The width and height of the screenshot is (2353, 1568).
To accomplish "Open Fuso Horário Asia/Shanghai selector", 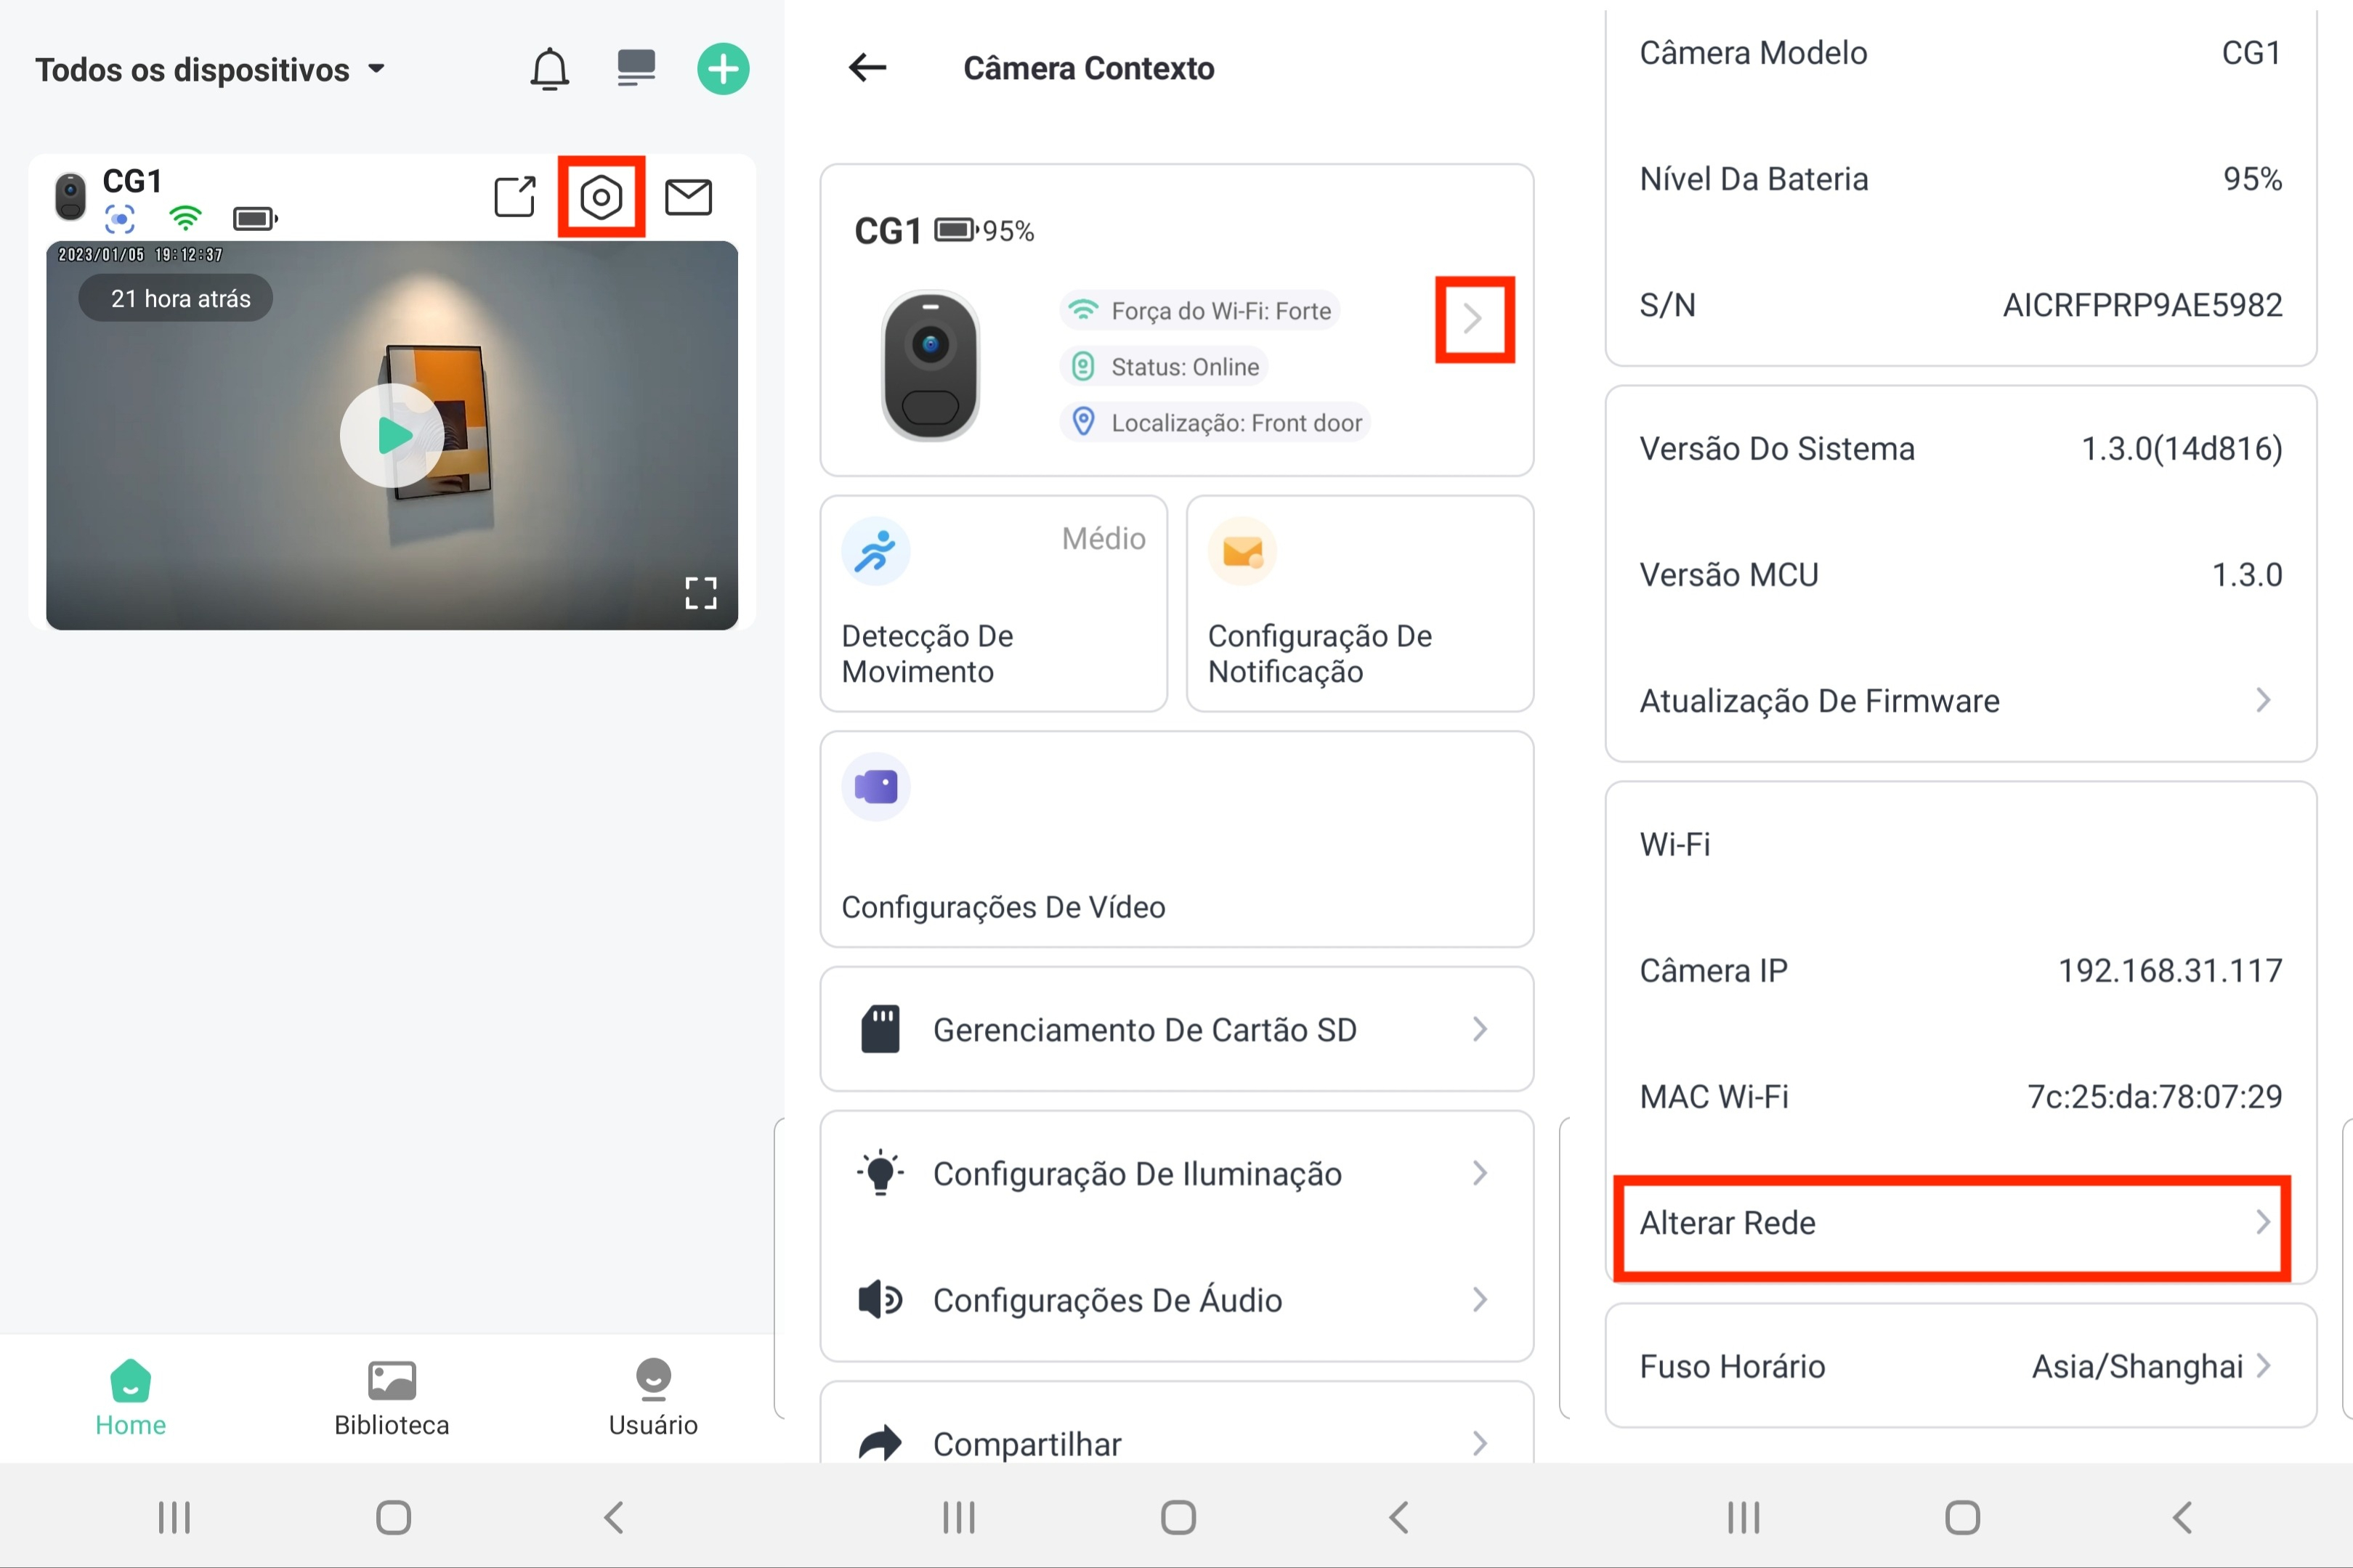I will point(1960,1366).
